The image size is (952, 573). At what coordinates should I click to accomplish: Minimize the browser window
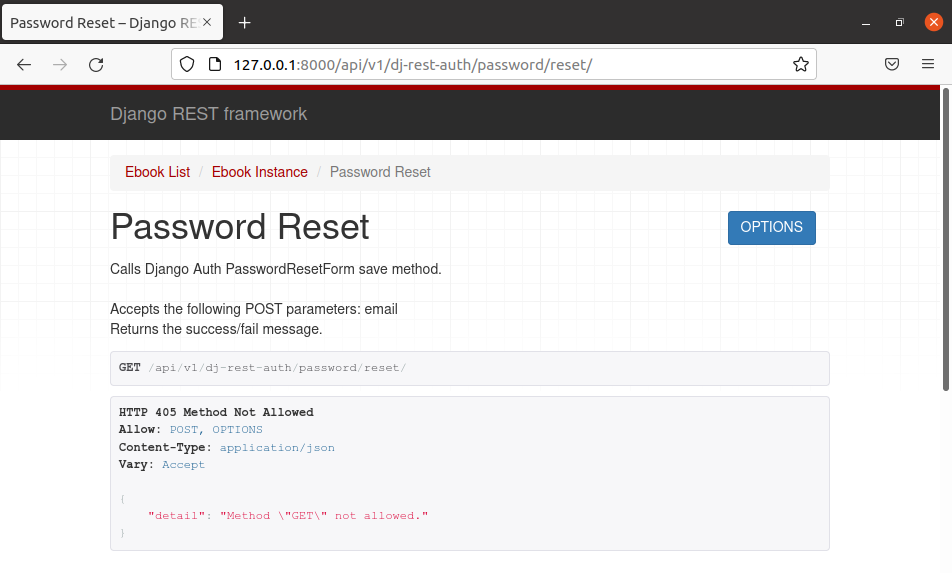pos(866,23)
